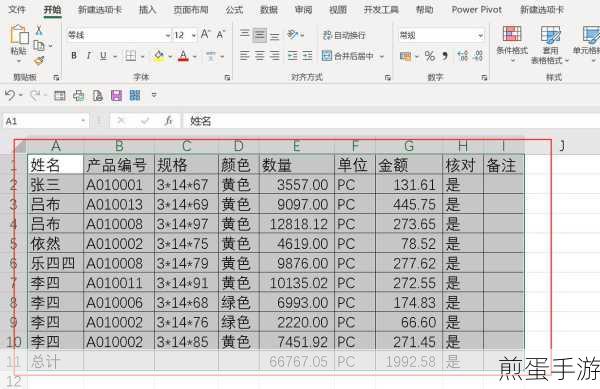Open underline style dropdown arrow
This screenshot has height=389, width=600.
(115, 57)
